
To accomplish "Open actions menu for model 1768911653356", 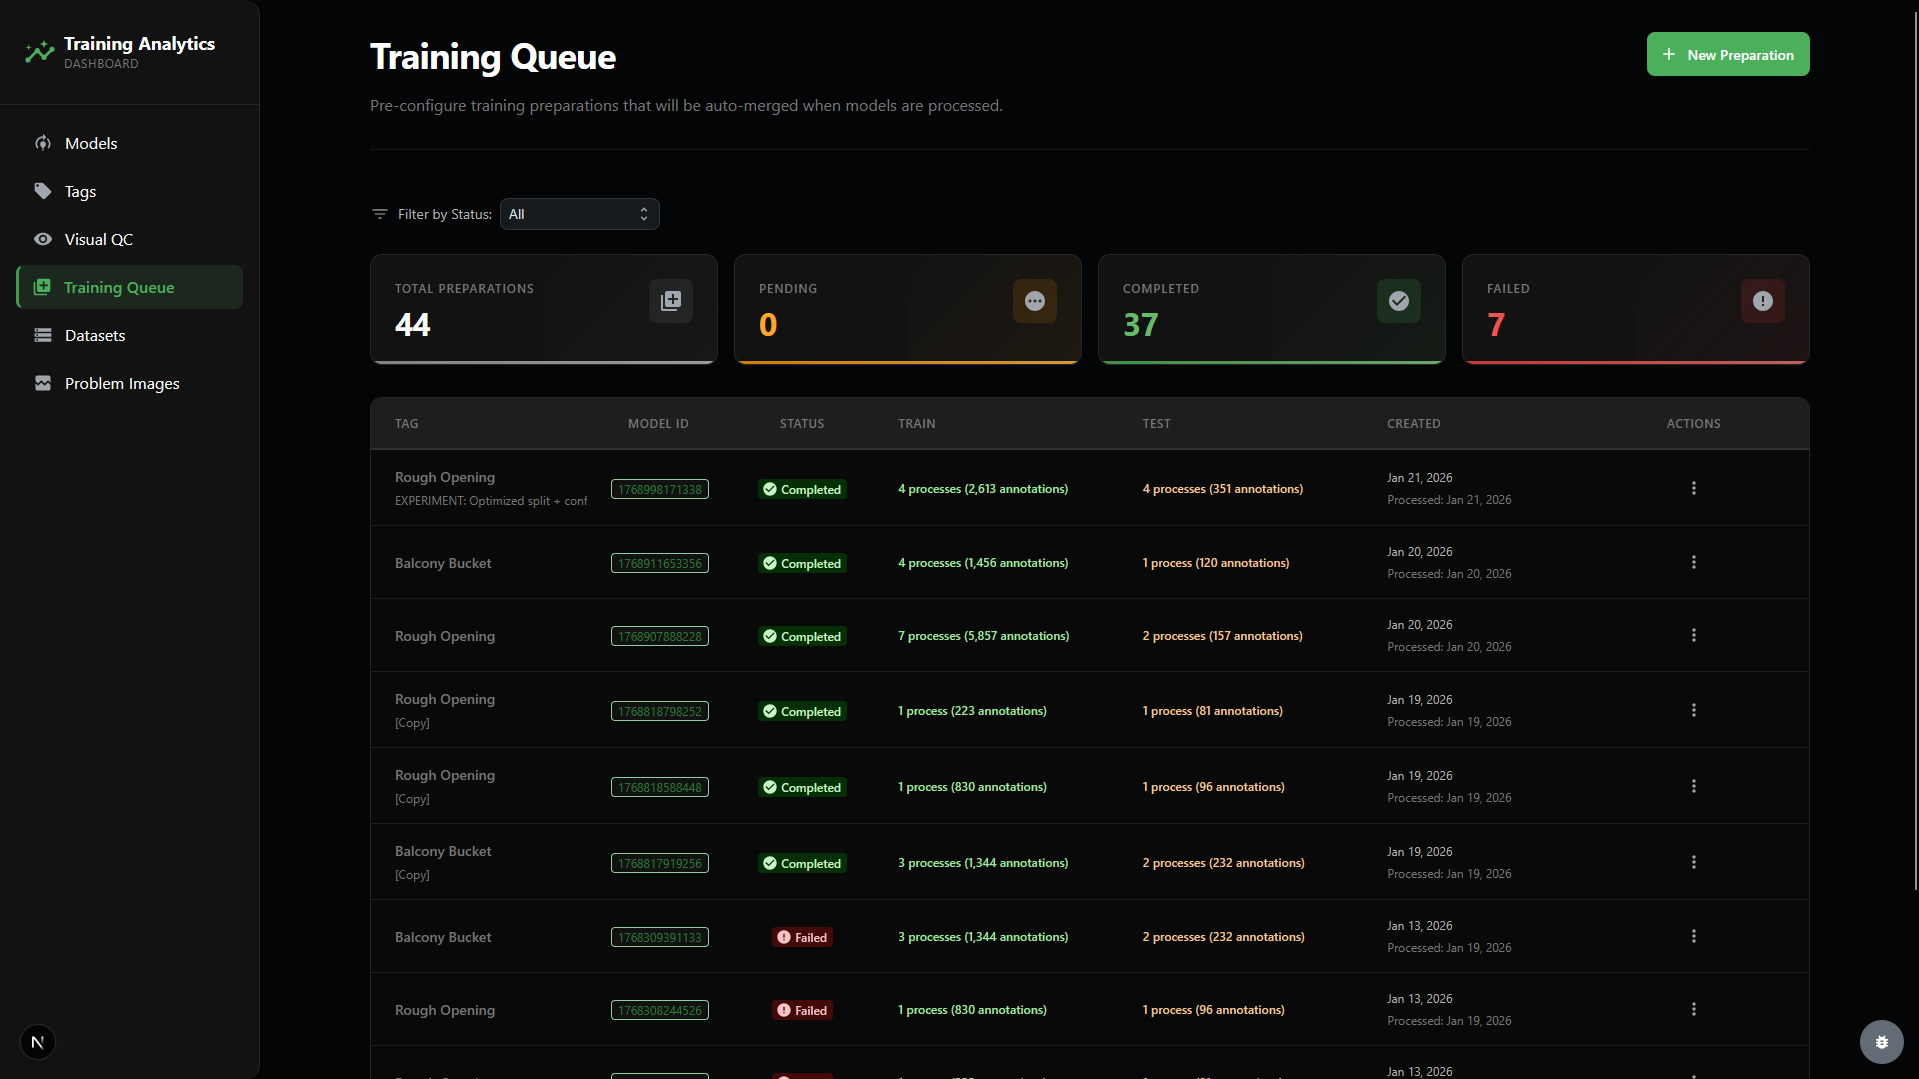I will [x=1694, y=562].
